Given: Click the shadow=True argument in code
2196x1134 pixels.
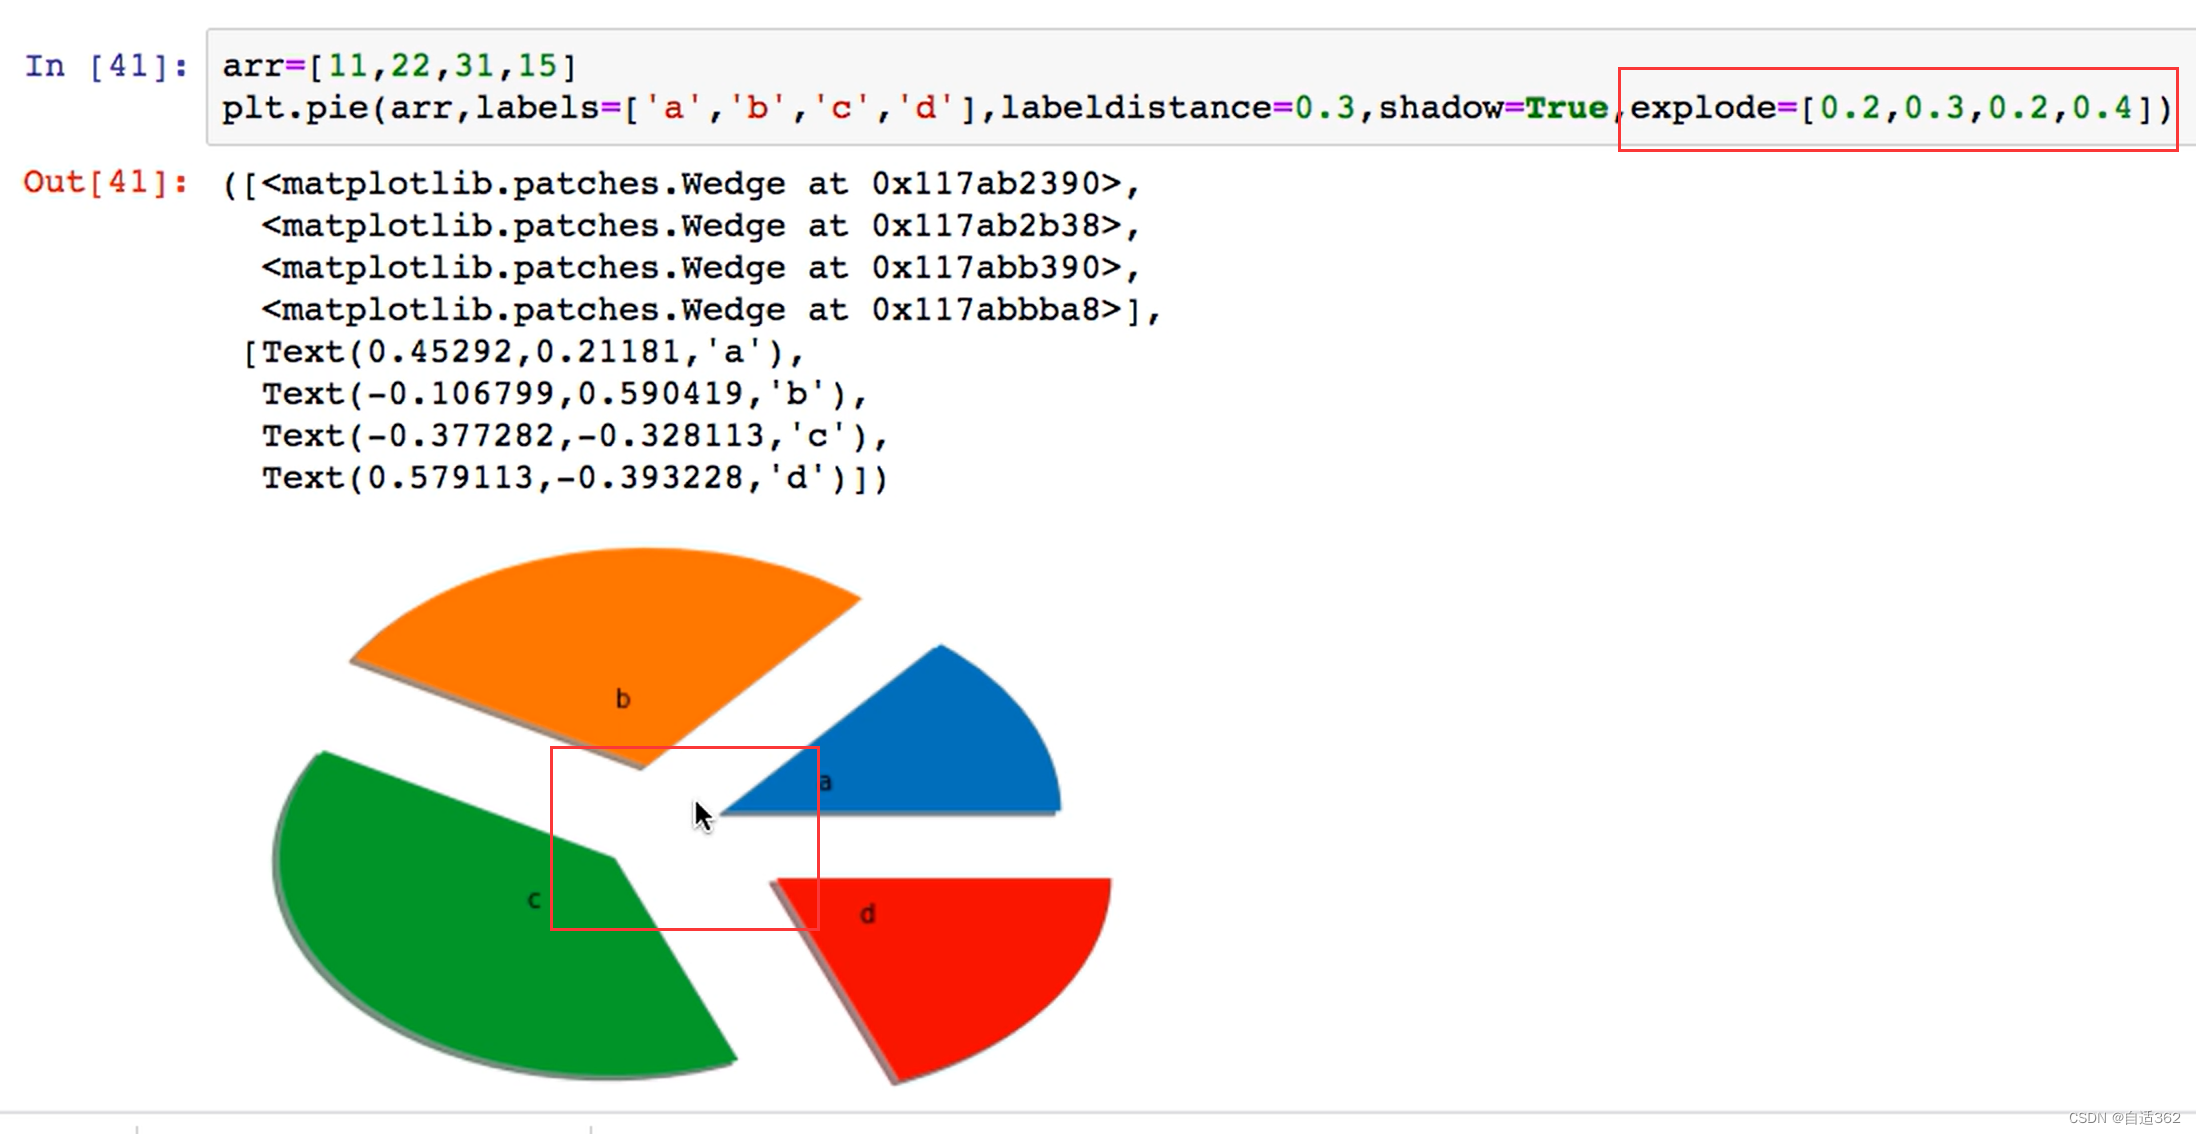Looking at the screenshot, I should [1493, 108].
